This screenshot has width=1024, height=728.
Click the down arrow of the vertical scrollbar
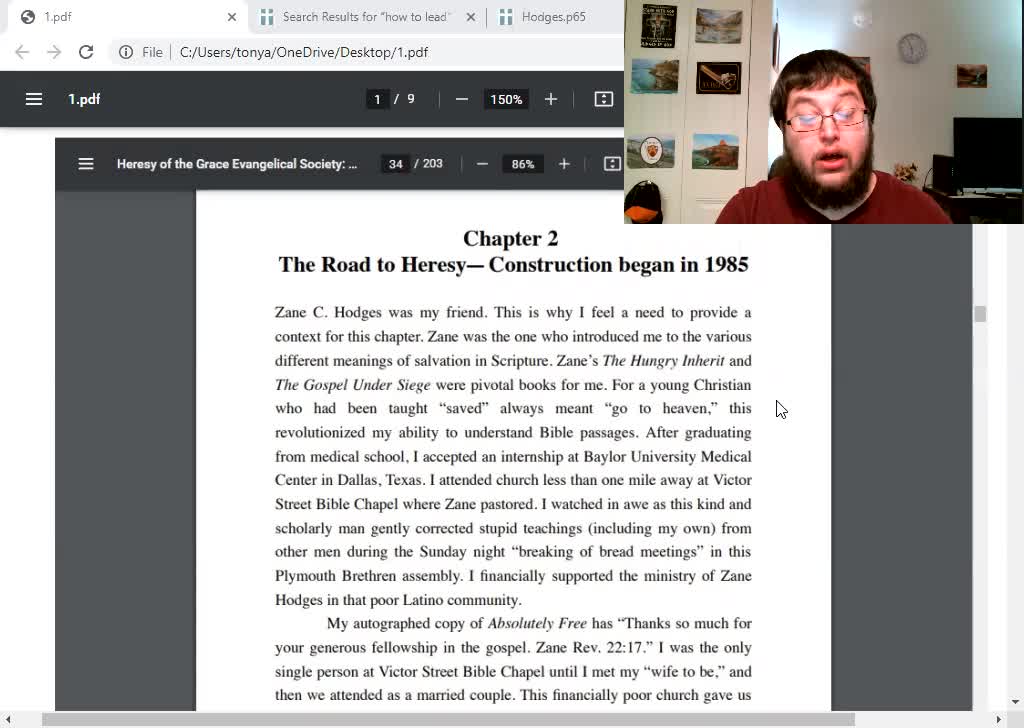click(1016, 703)
